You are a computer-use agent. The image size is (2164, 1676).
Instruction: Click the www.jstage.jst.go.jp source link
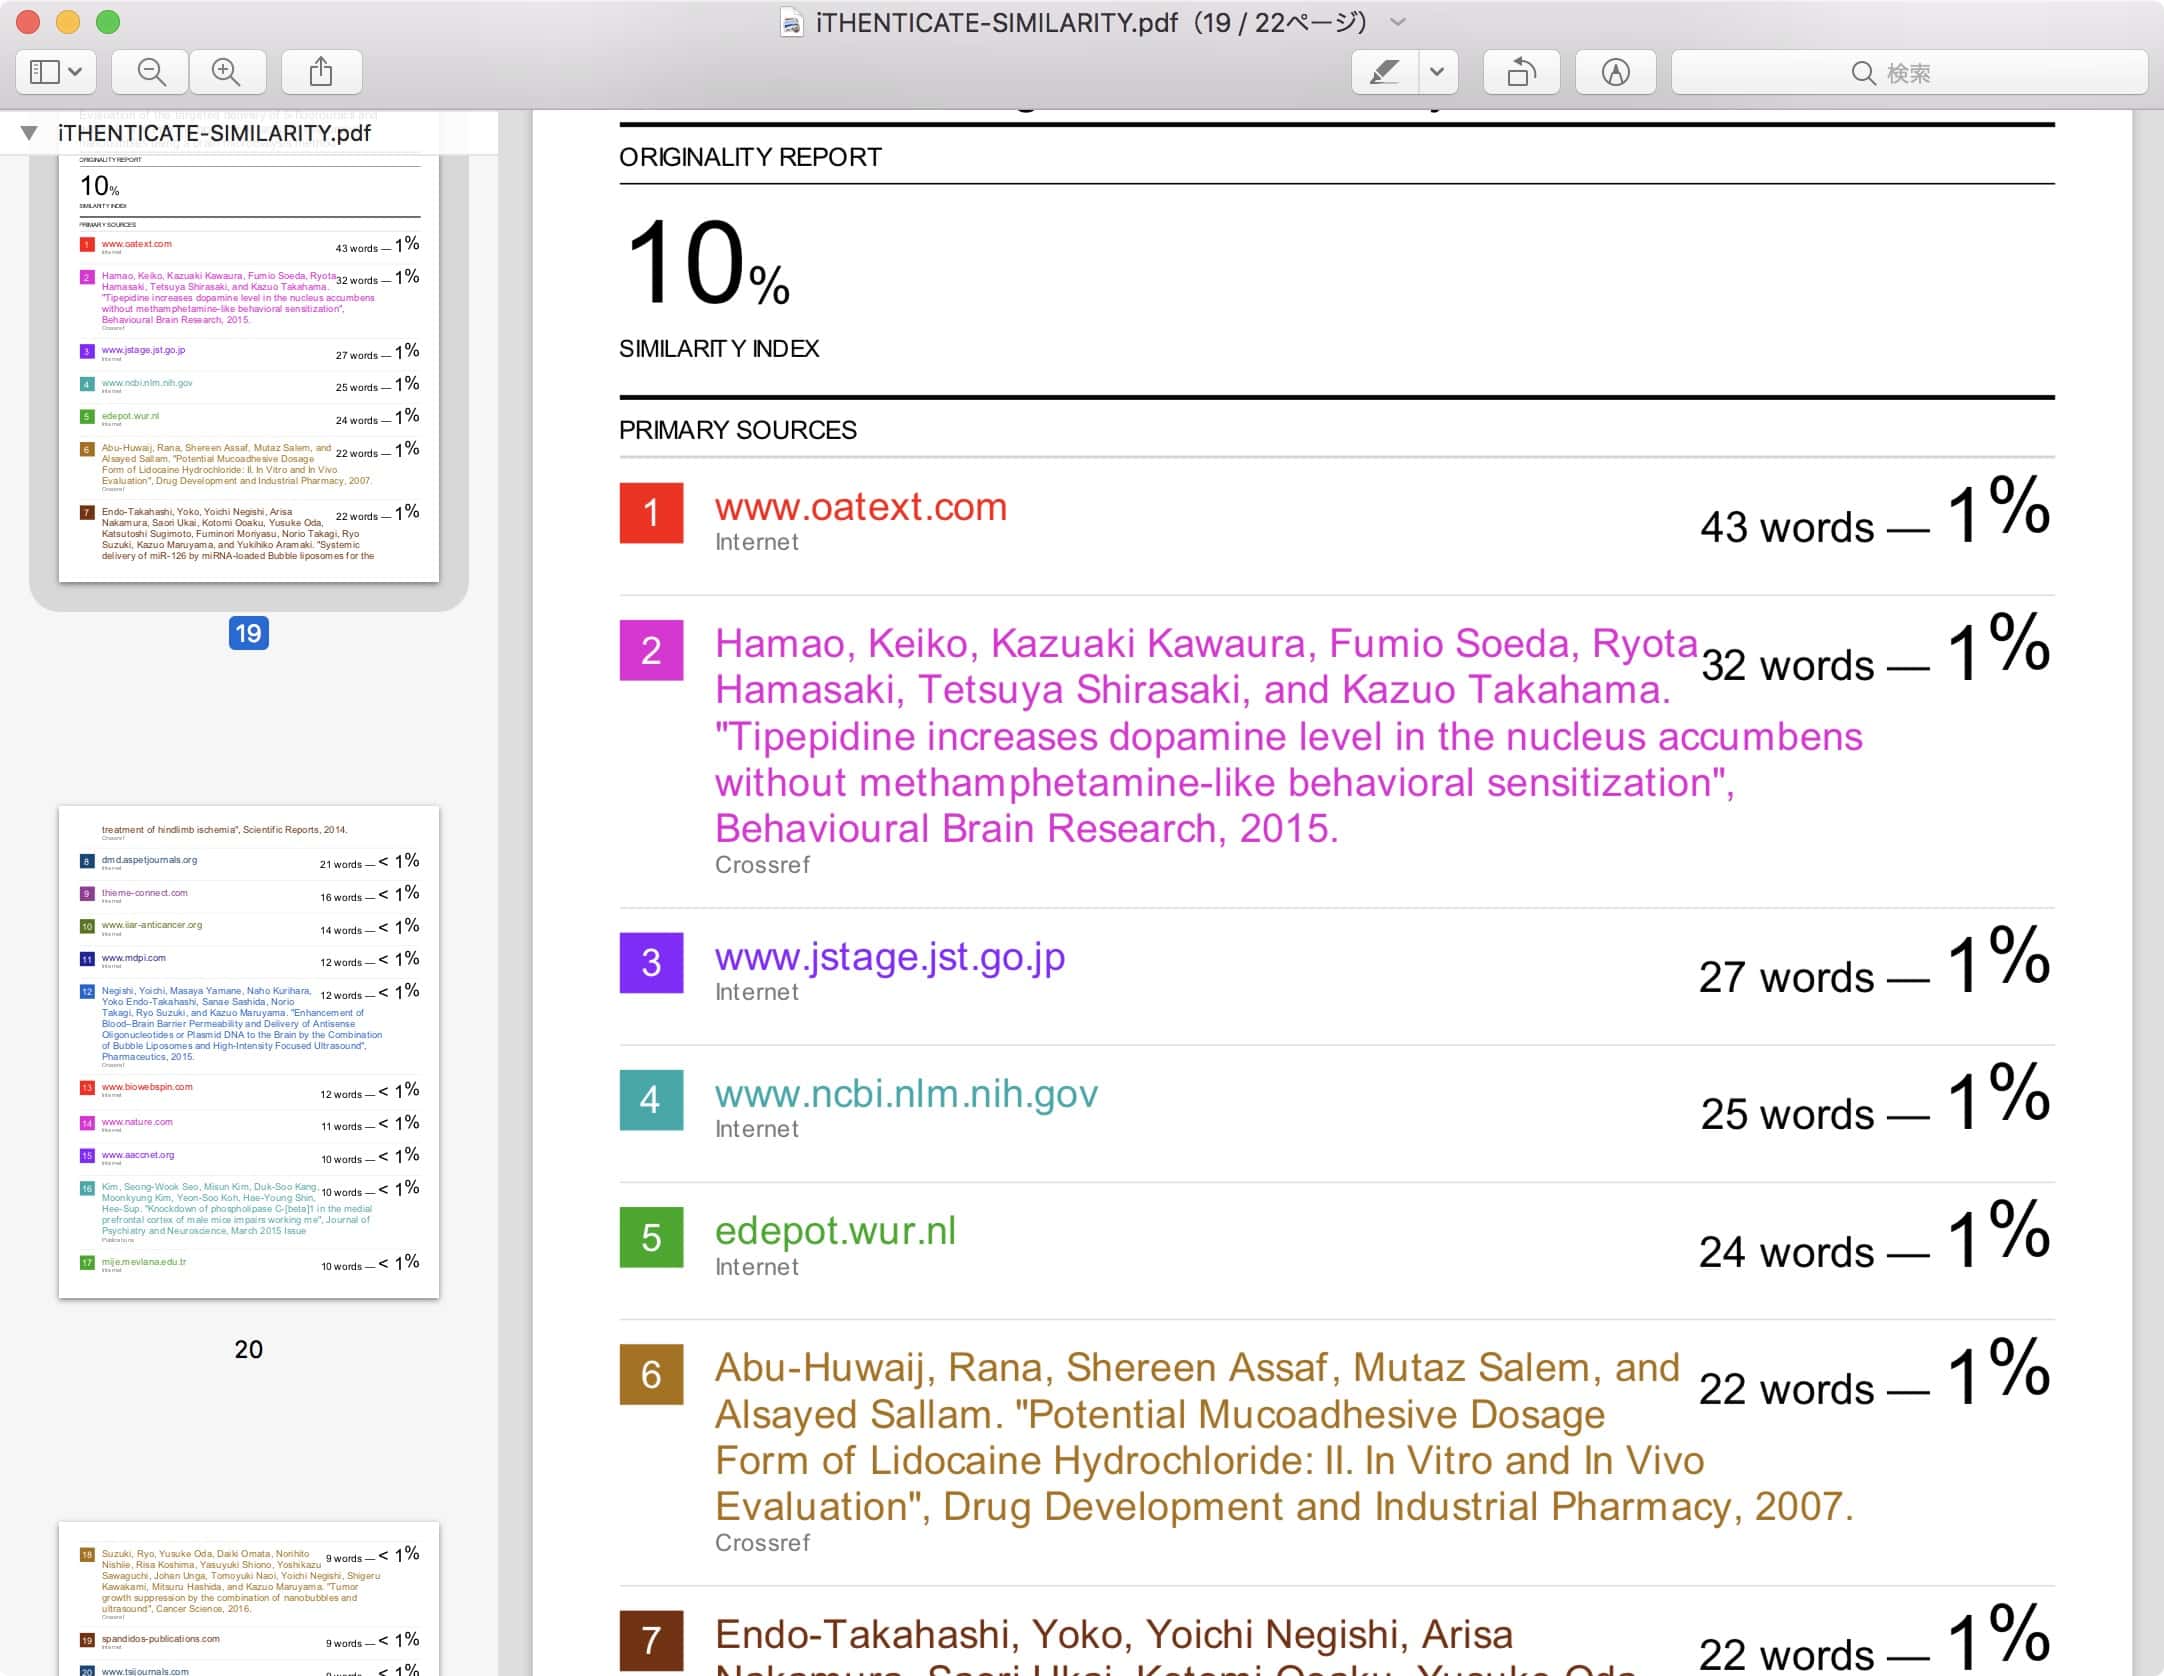coord(889,957)
